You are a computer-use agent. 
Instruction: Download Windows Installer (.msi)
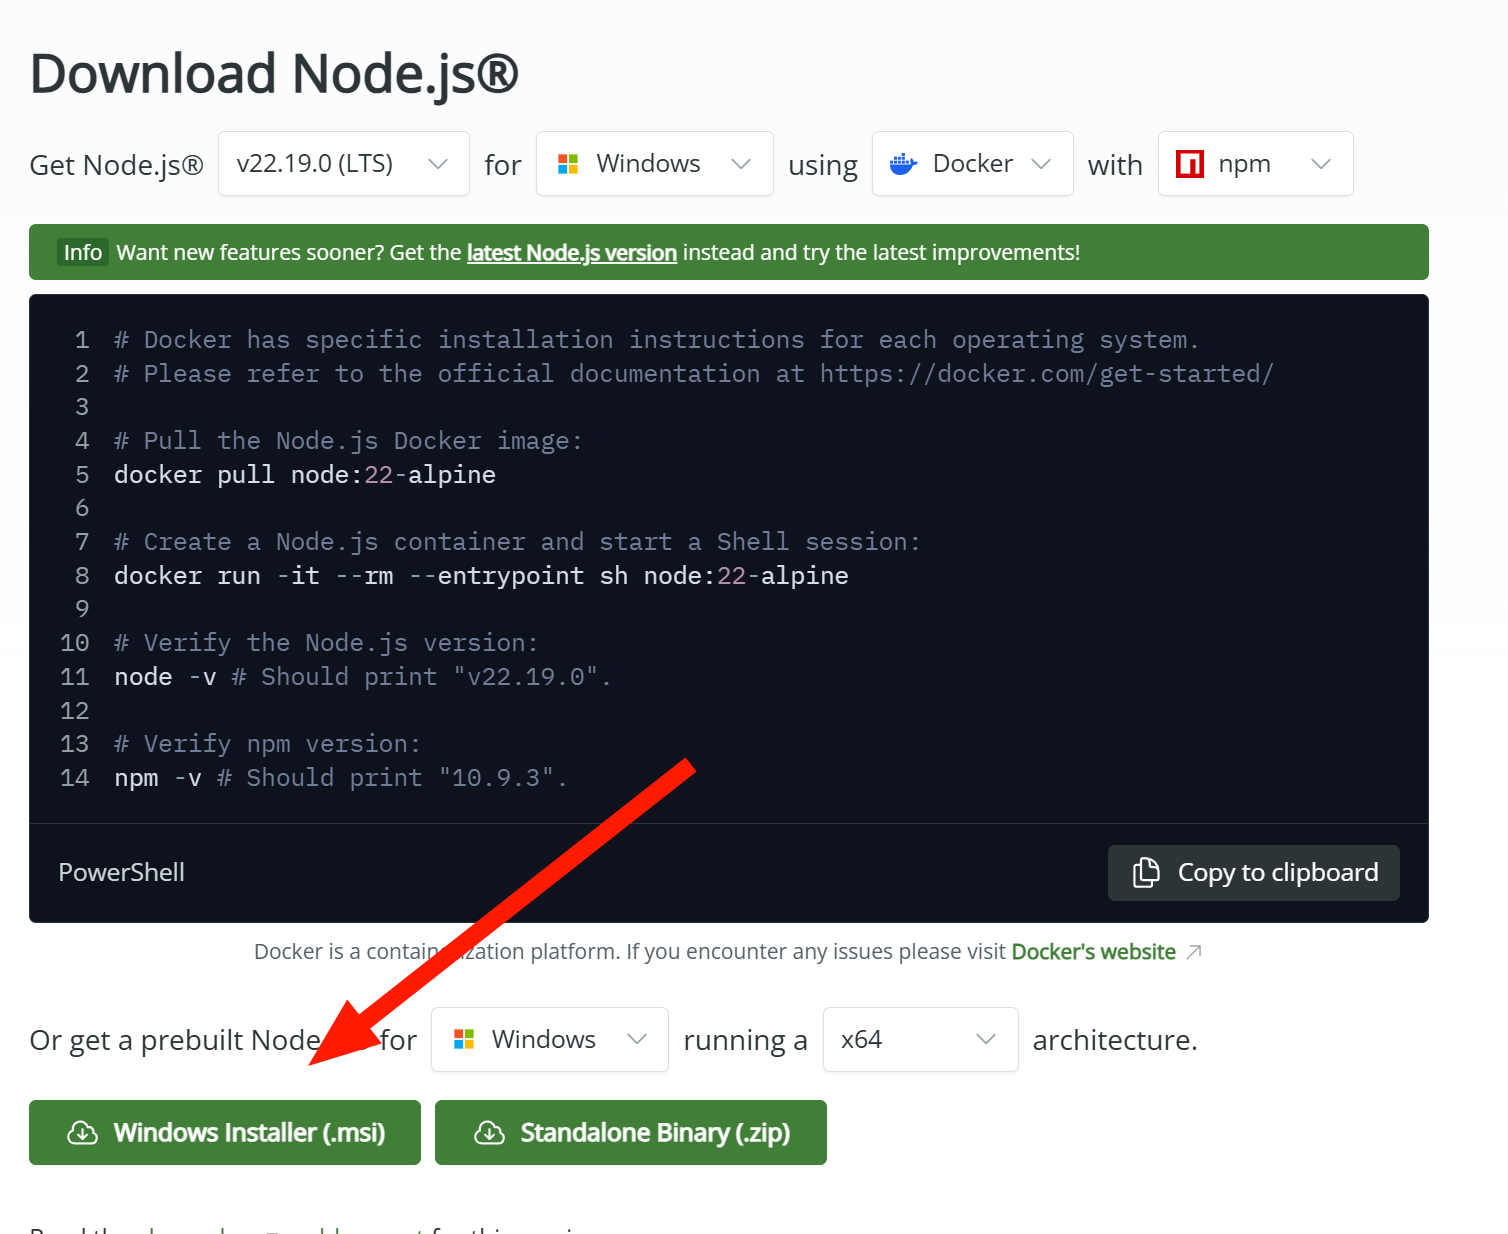point(225,1133)
